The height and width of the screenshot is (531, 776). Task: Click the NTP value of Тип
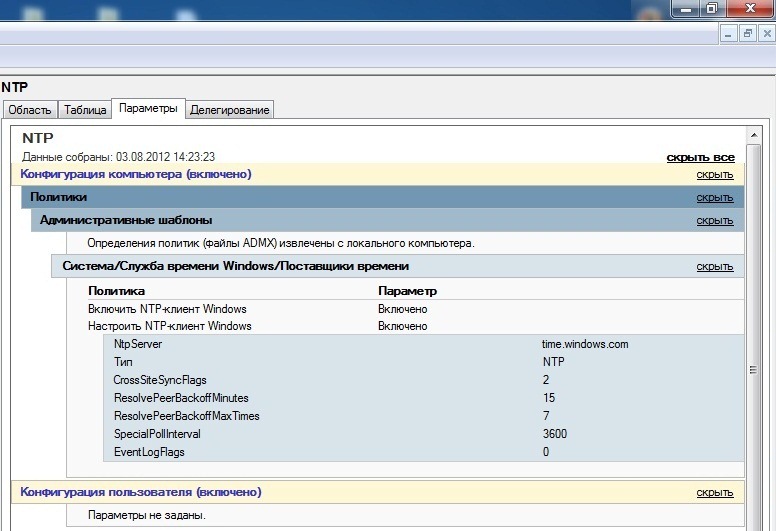point(553,362)
